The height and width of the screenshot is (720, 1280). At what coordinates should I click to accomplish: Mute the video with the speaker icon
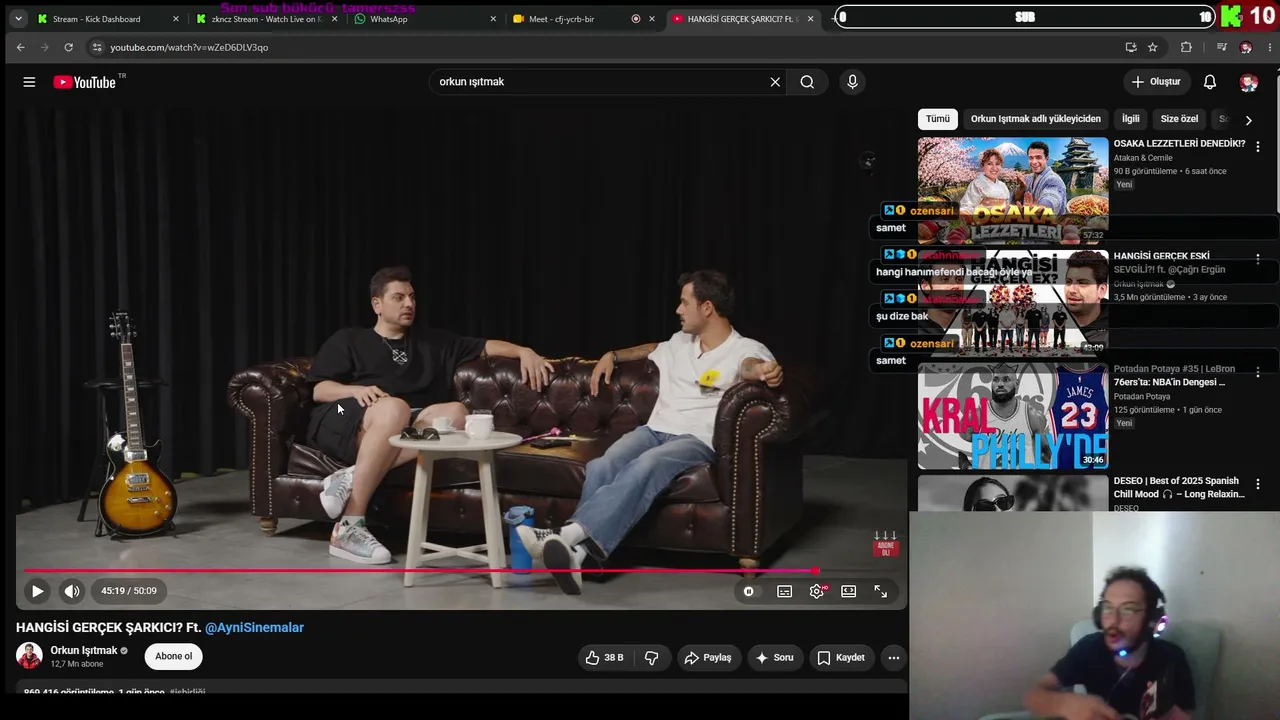(x=72, y=591)
